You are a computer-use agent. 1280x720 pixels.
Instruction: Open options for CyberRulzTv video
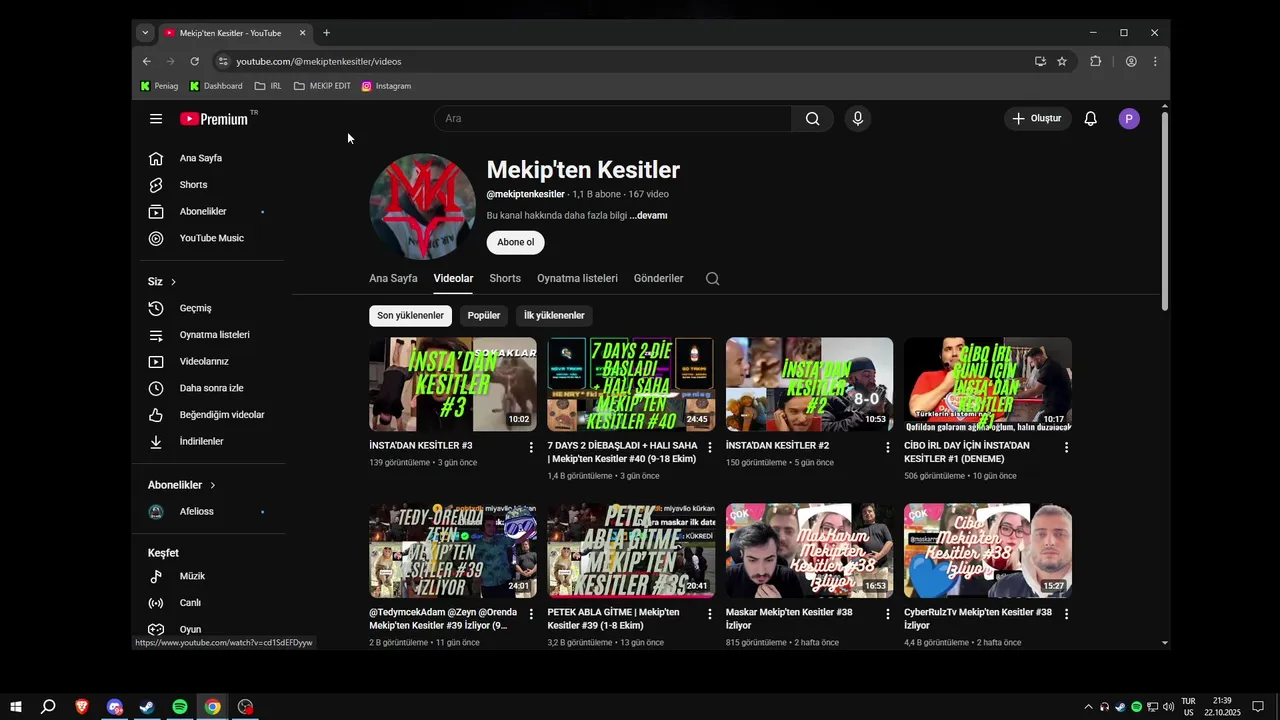1066,614
